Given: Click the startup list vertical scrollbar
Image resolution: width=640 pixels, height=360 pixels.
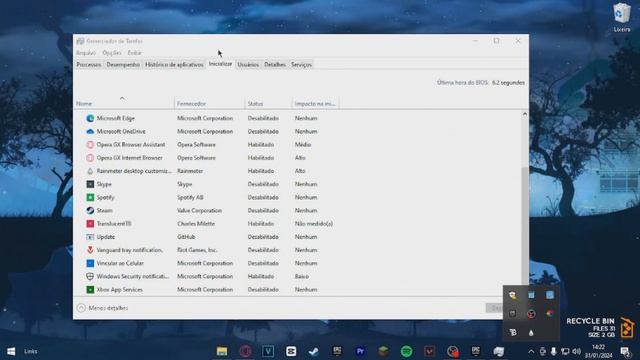Looking at the screenshot, I should (524, 227).
